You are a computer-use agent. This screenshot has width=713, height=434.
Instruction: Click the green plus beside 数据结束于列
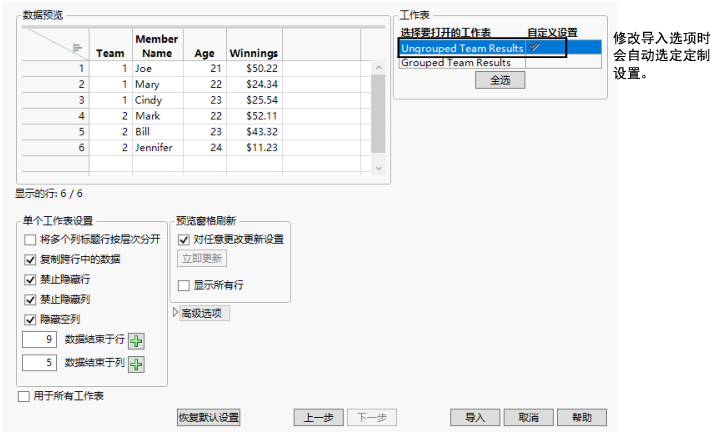136,364
